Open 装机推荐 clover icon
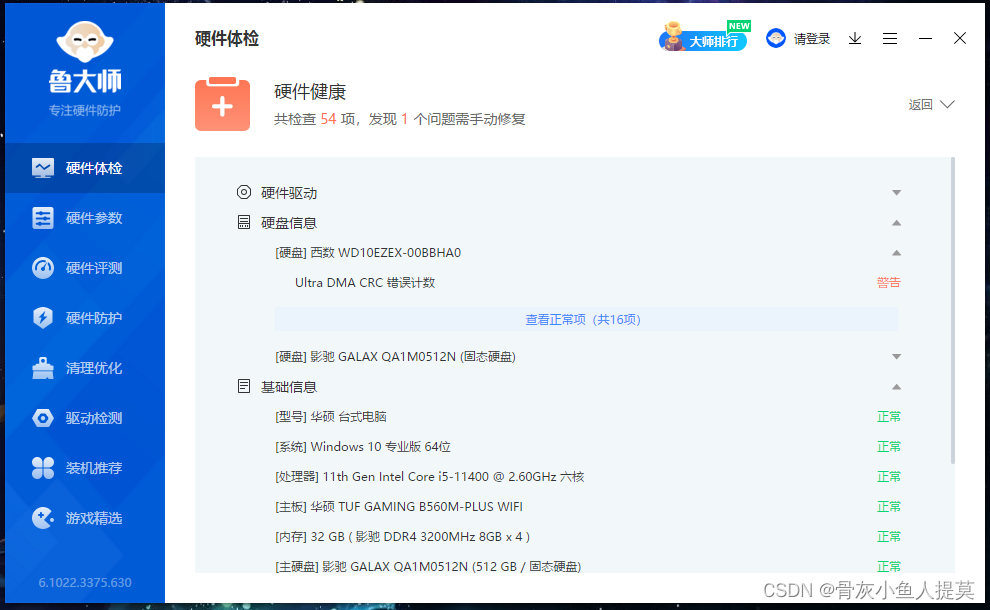Screen dimensions: 990x610 43,468
